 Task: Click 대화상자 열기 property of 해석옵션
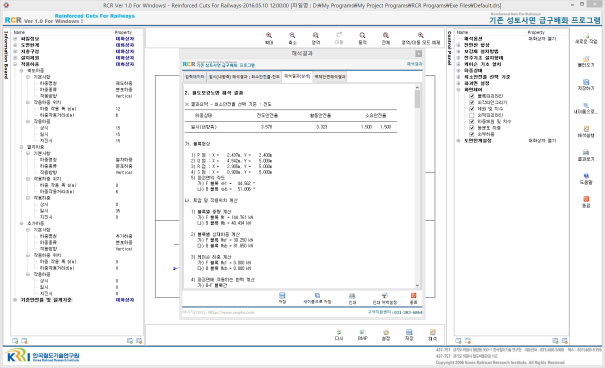(542, 39)
